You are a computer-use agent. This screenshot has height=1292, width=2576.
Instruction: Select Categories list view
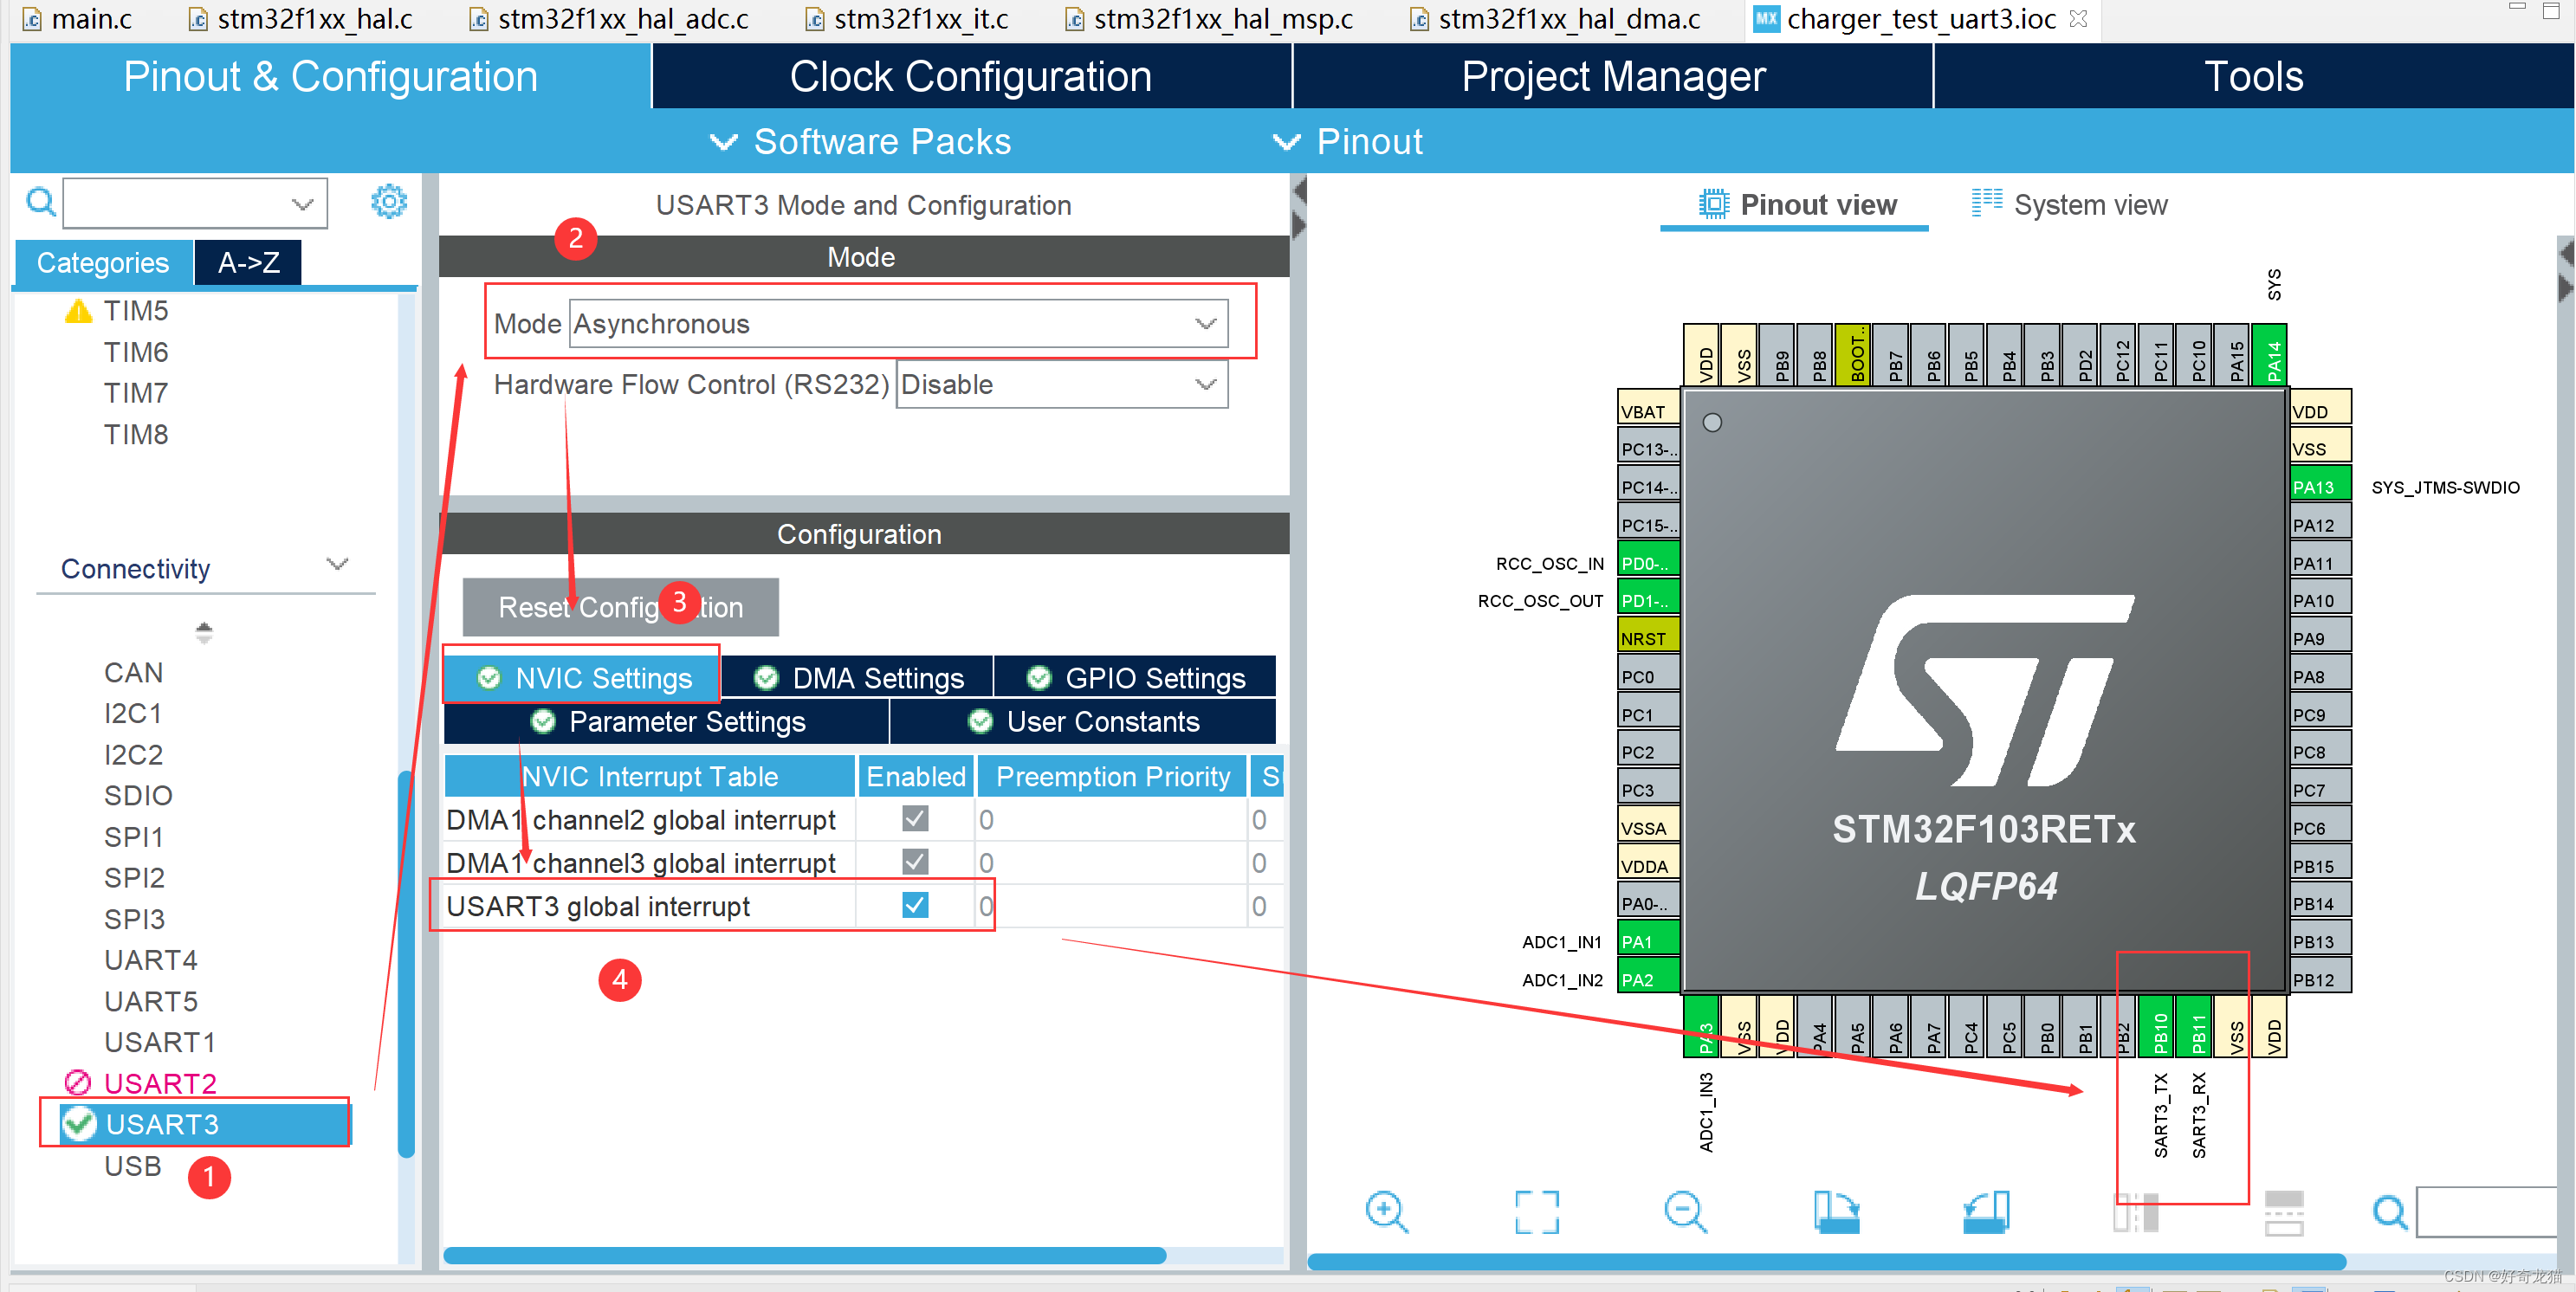(103, 263)
